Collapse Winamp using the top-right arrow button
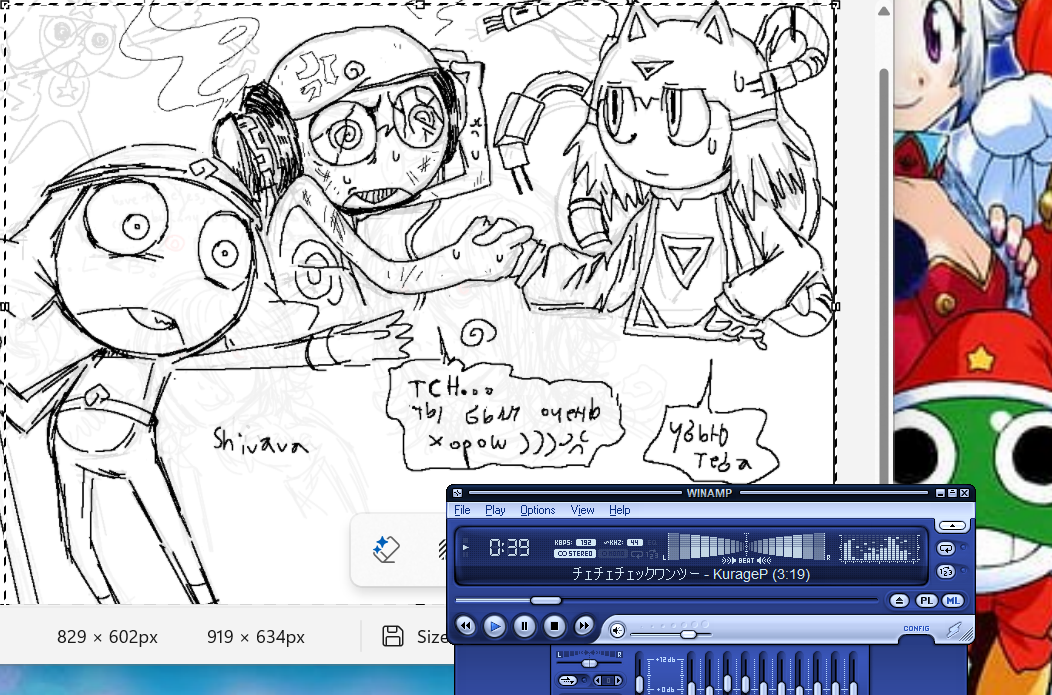Image resolution: width=1052 pixels, height=695 pixels. (951, 525)
